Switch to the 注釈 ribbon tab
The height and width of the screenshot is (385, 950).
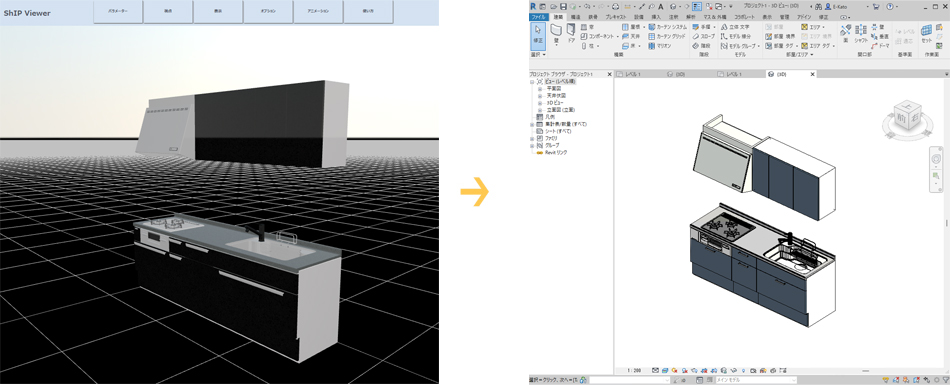pos(673,17)
